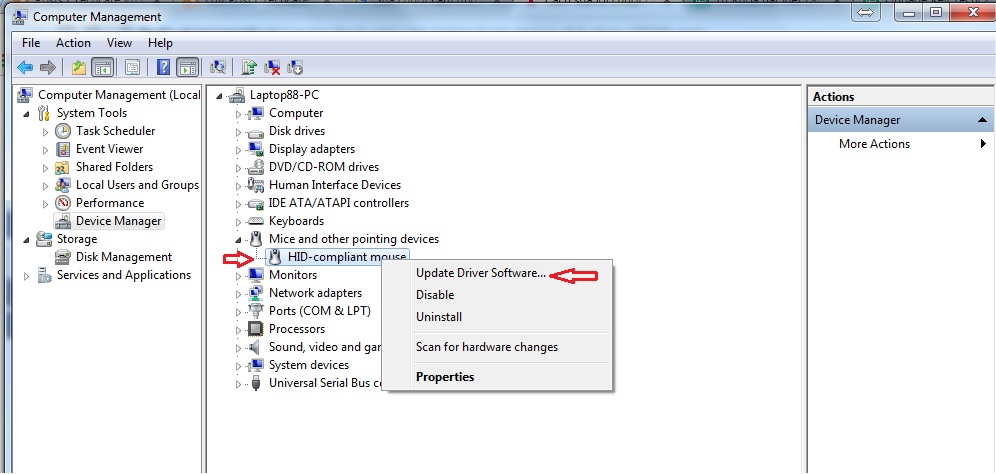The height and width of the screenshot is (474, 996).
Task: Select Disk Management in the left tree
Action: [x=123, y=257]
